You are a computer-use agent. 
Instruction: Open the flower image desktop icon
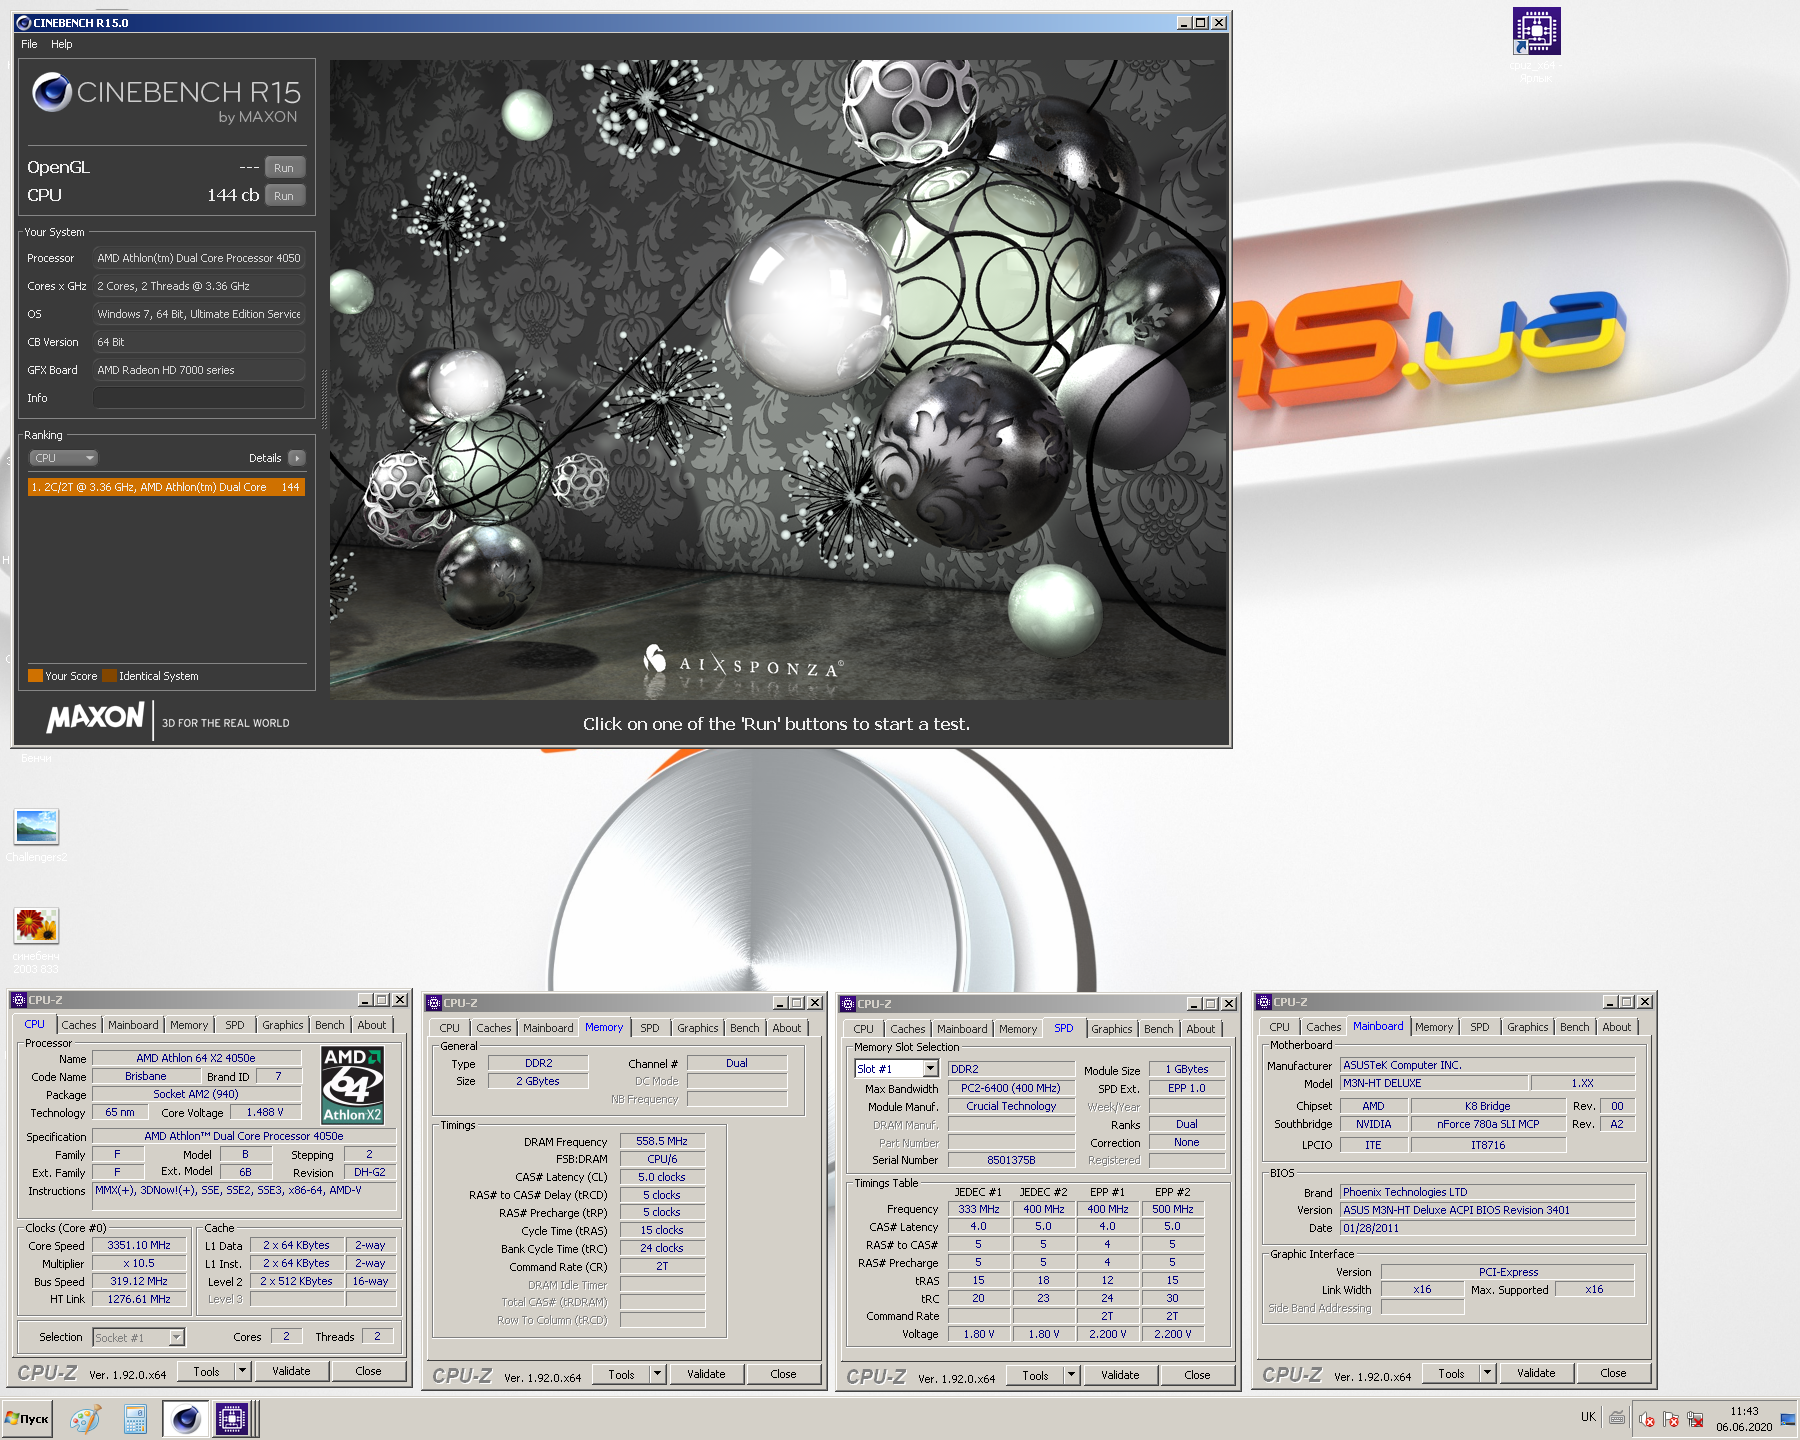point(37,925)
